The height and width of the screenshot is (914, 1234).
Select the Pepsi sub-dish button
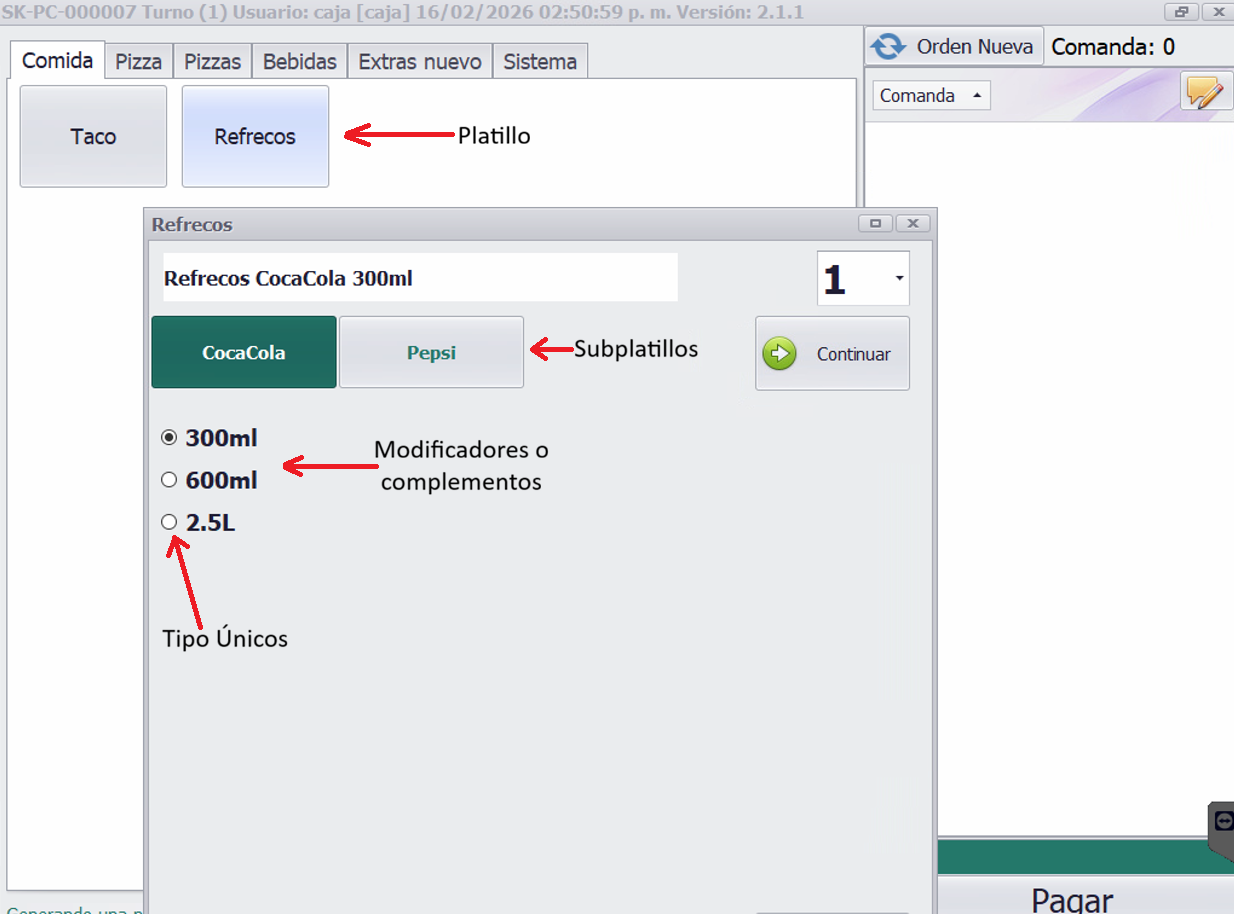(431, 353)
